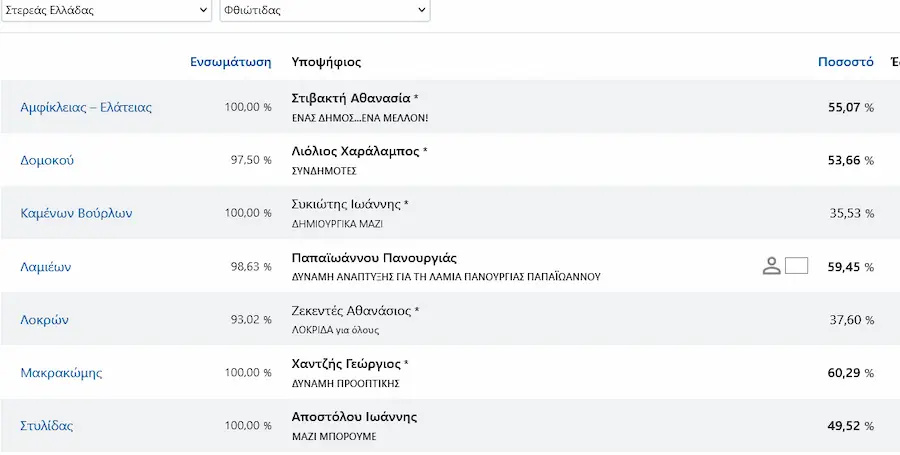The image size is (900, 455).
Task: Open the Στυλίδας municipality link
Action: point(46,426)
